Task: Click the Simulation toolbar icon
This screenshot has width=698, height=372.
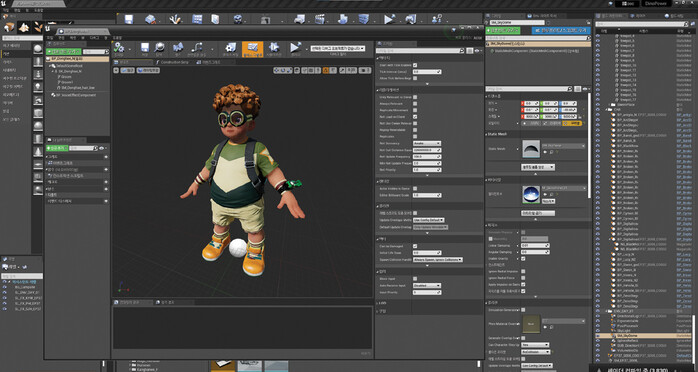Action: coord(274,48)
